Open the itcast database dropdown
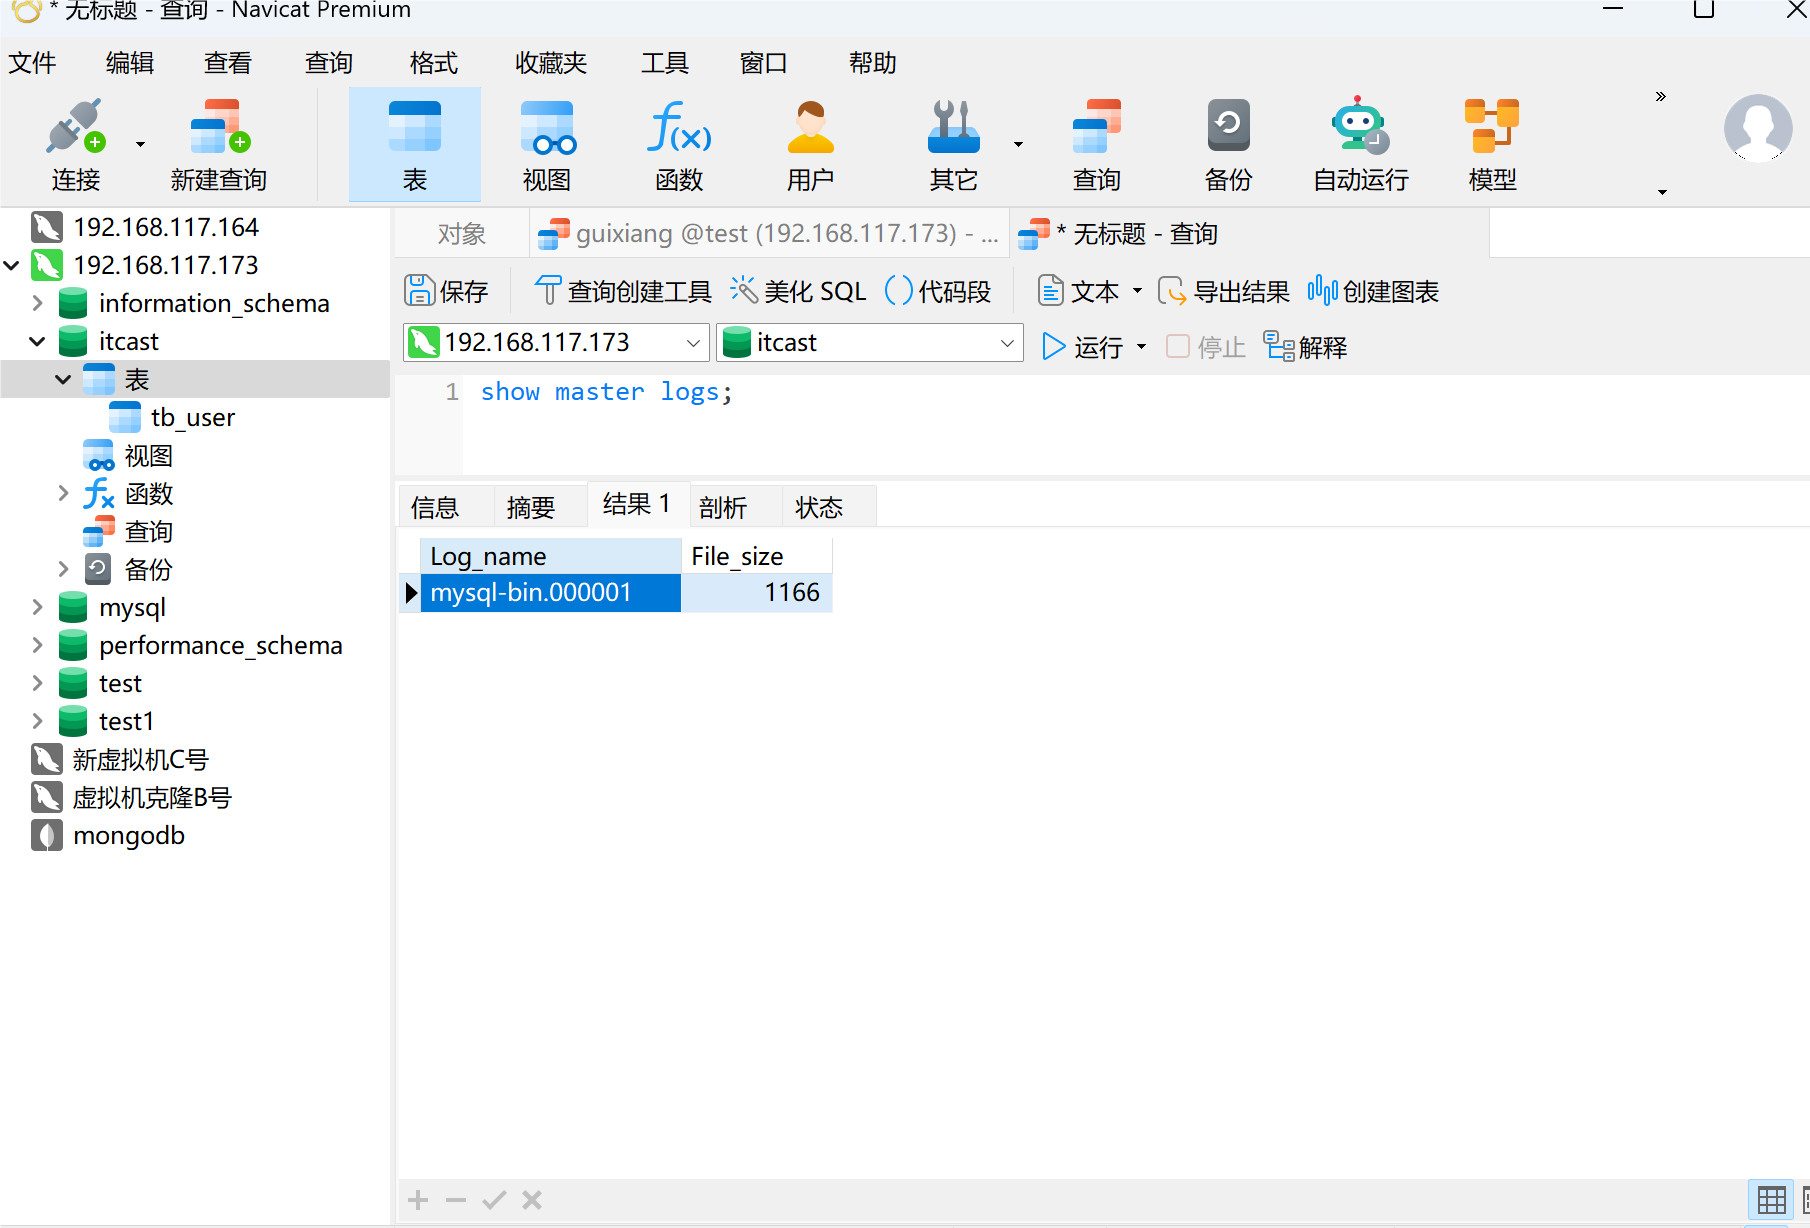This screenshot has height=1228, width=1810. point(870,343)
